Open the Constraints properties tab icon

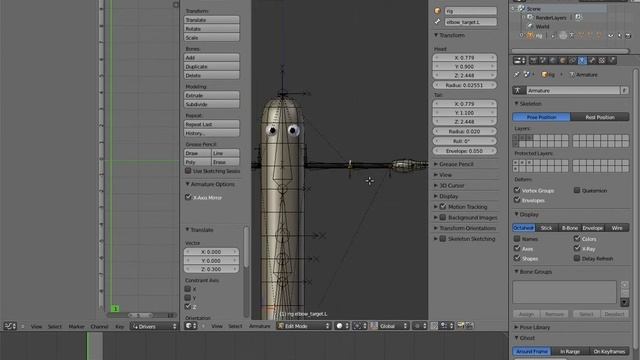[573, 61]
